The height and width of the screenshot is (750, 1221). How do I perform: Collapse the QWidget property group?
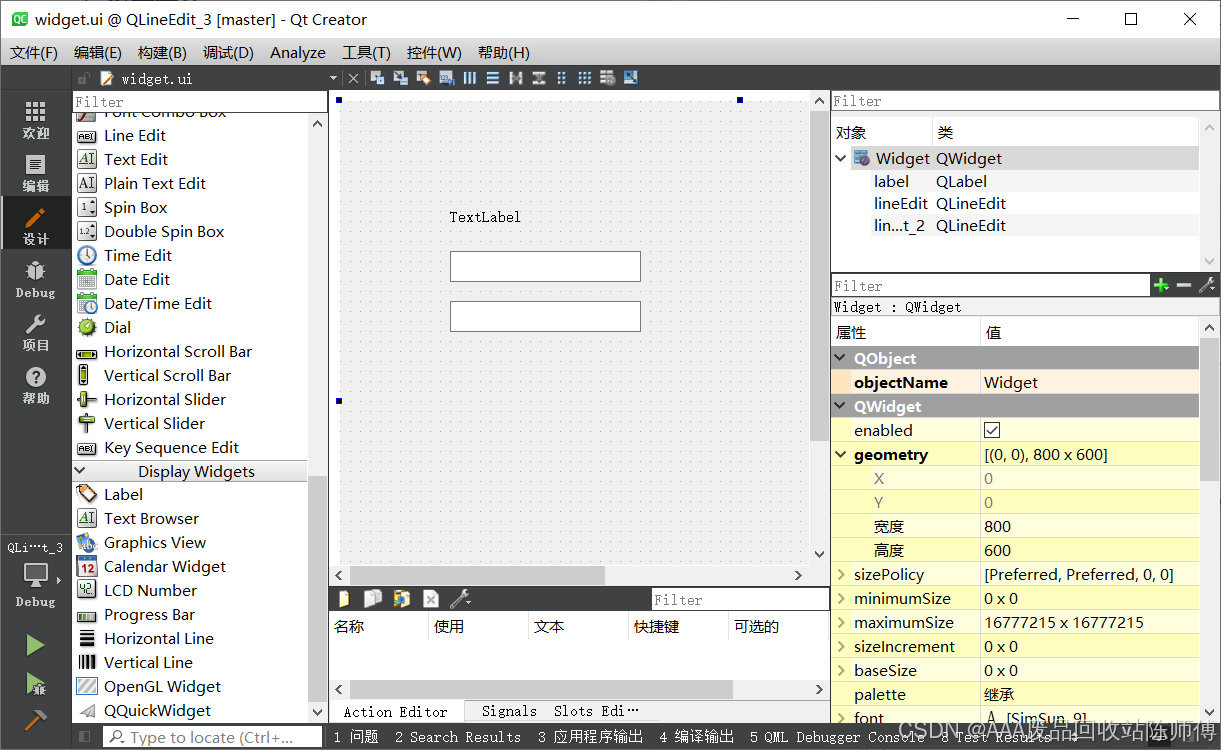pos(840,406)
